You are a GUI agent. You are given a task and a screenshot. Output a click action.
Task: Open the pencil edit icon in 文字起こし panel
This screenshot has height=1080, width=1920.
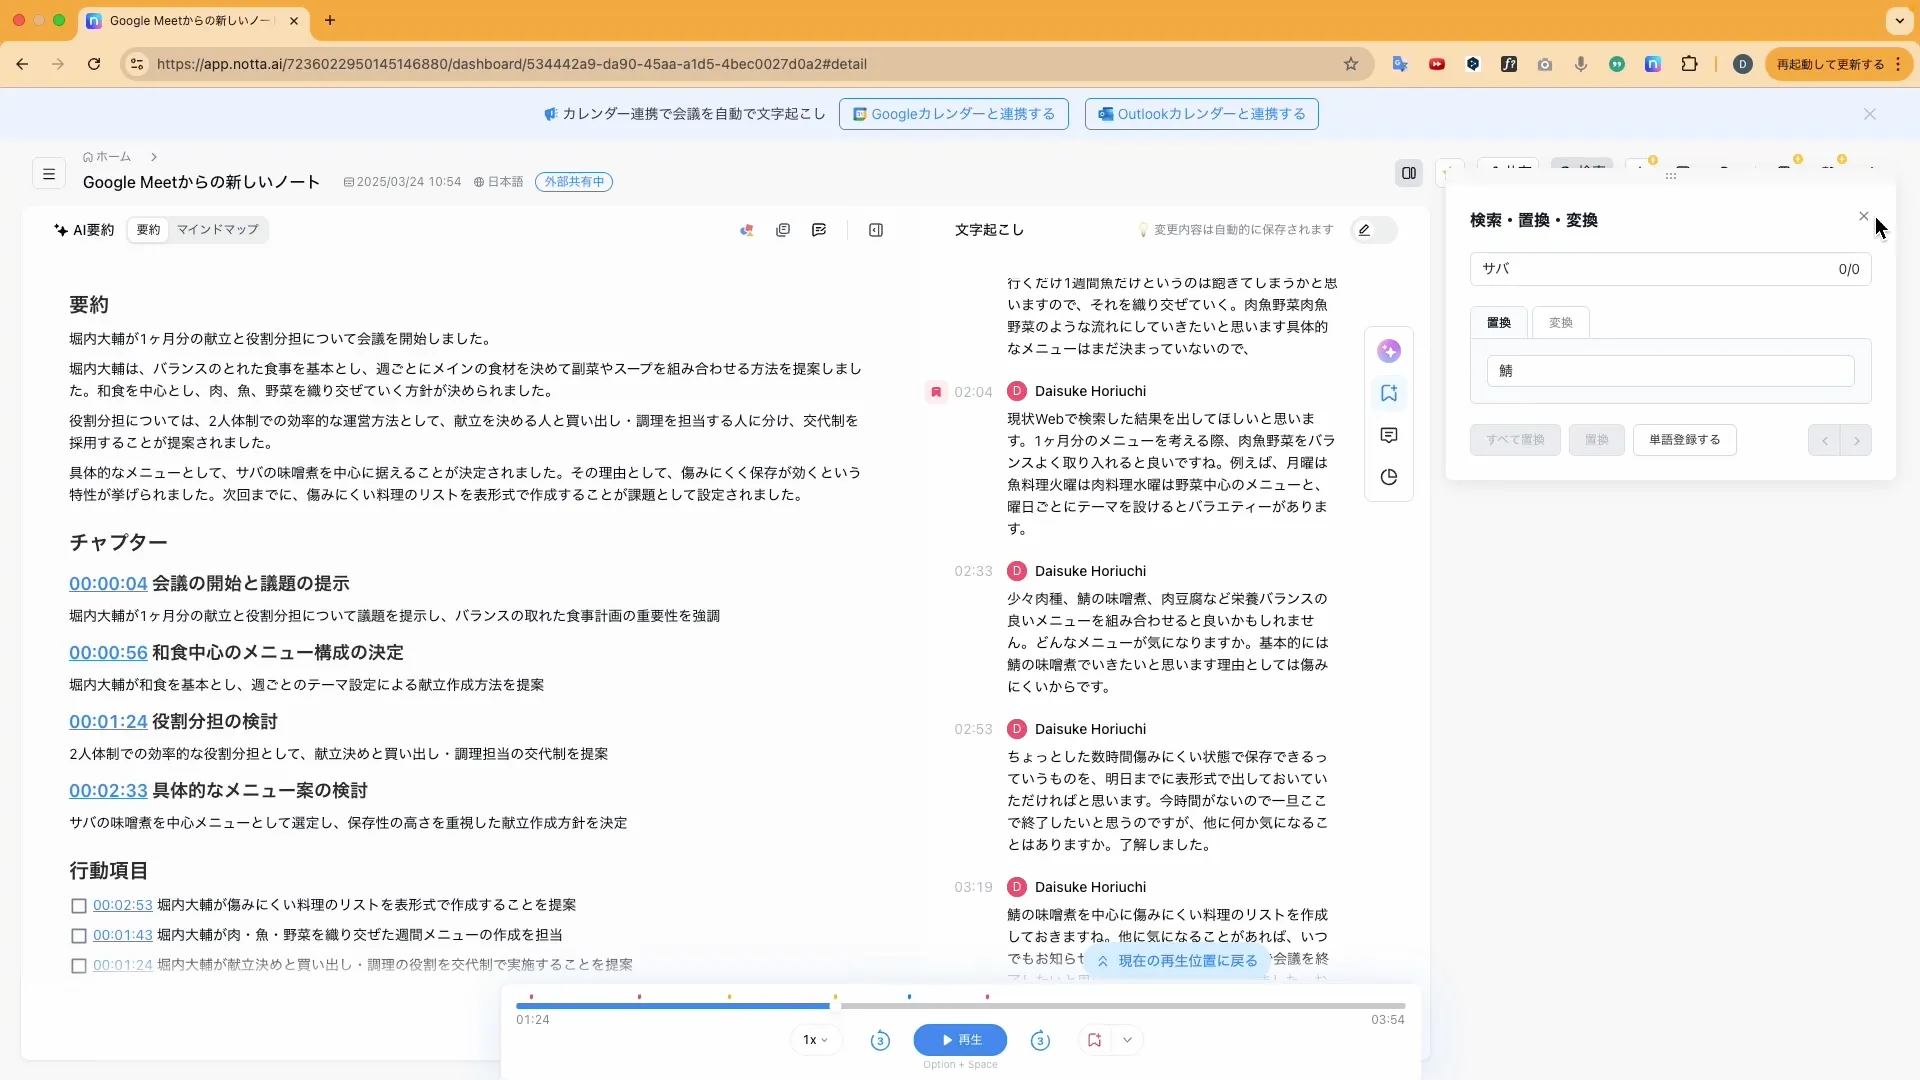click(1365, 229)
